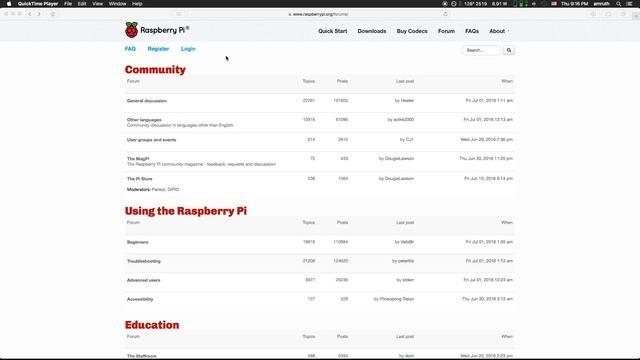Open the Help menu
The image size is (640, 360).
tap(137, 4)
